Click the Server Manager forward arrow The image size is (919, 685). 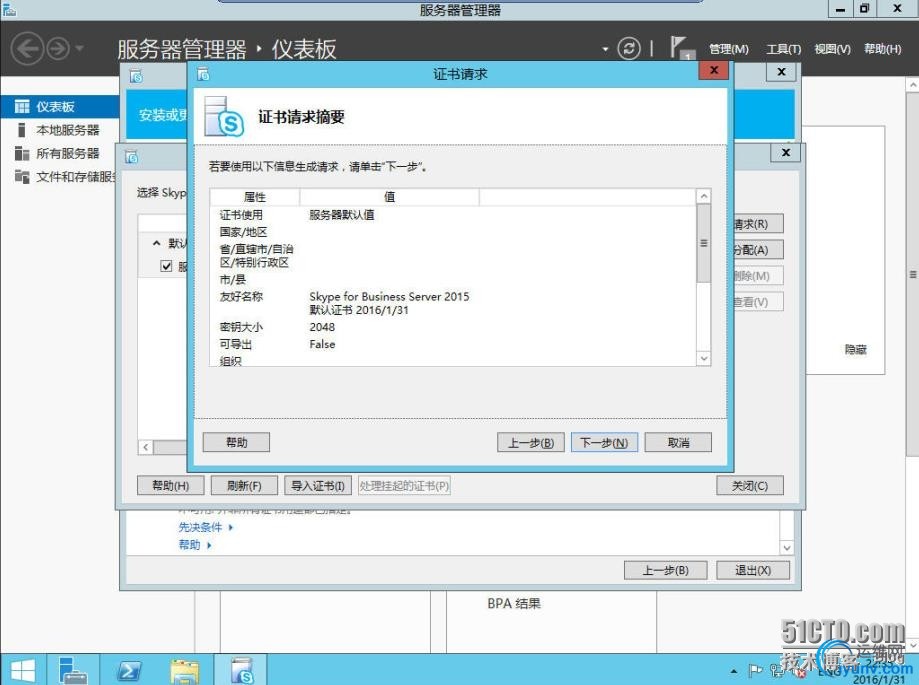[58, 49]
